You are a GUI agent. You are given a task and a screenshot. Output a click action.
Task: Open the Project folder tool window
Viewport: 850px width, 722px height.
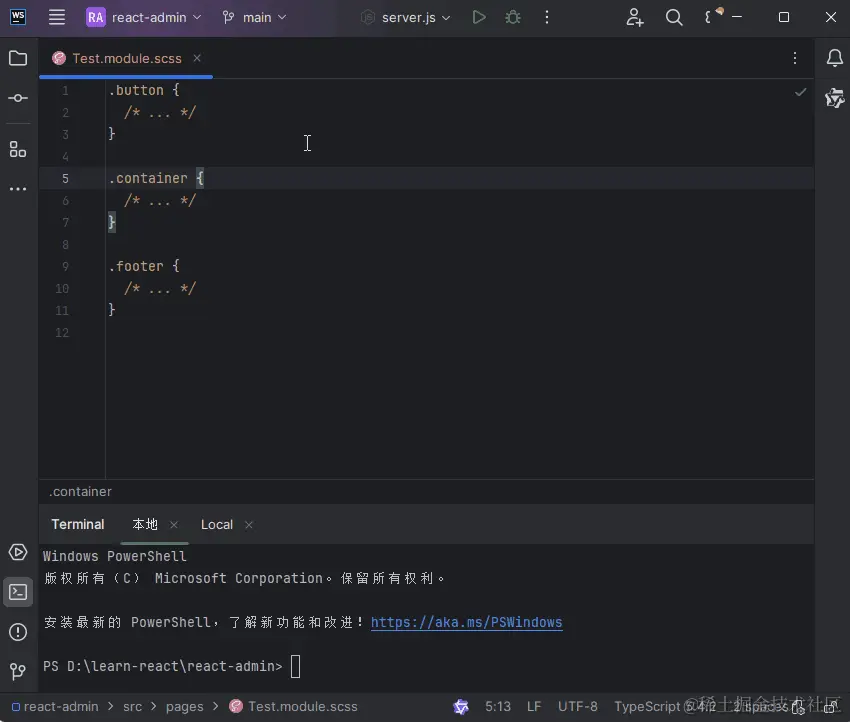point(18,58)
